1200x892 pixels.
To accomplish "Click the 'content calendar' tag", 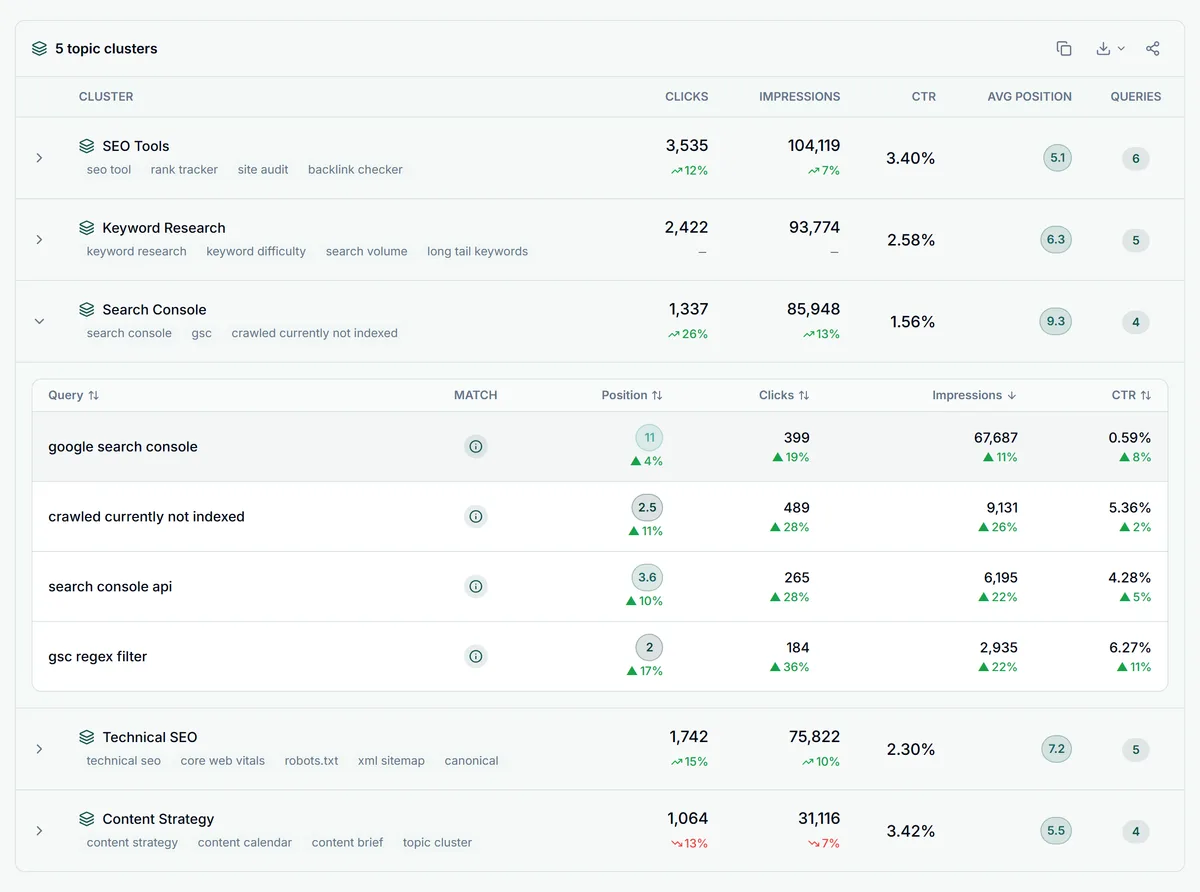I will point(245,843).
